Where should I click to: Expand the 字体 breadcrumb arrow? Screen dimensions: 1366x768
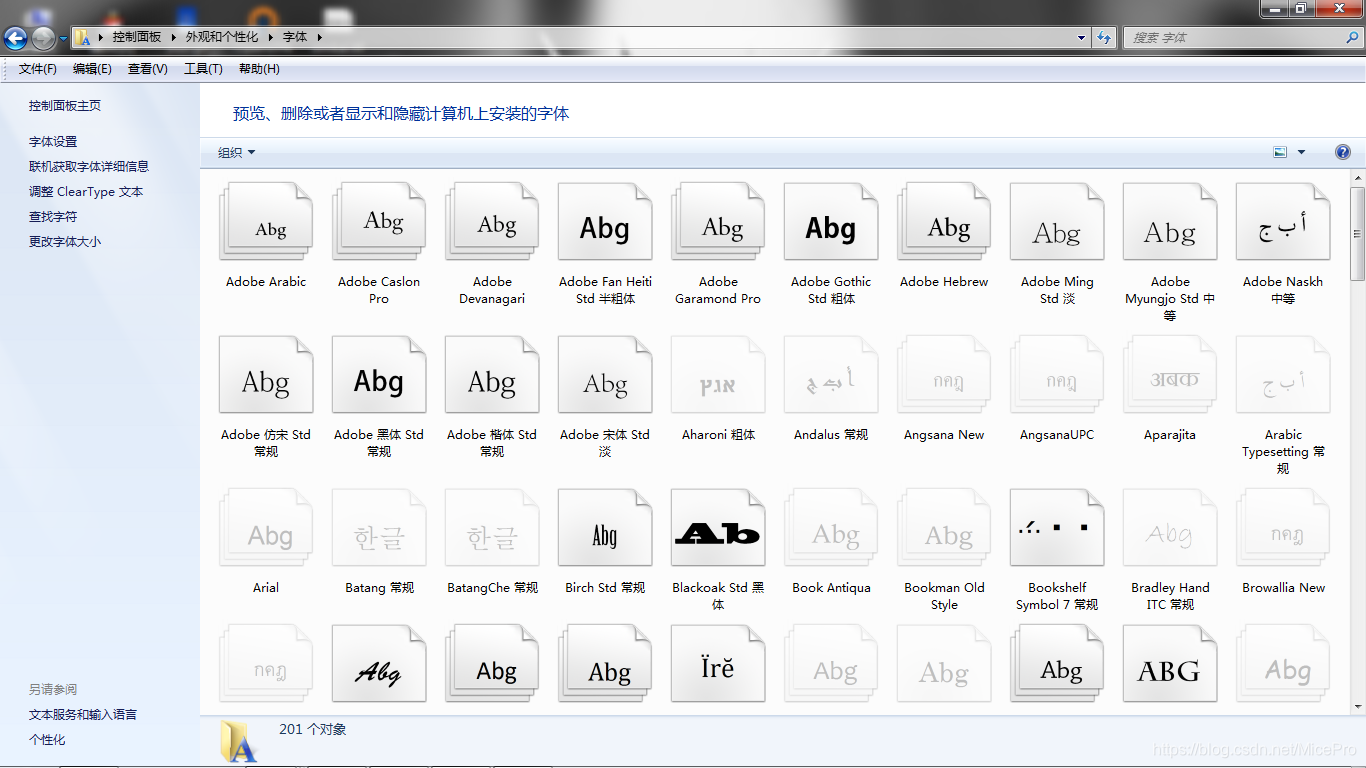[x=319, y=37]
